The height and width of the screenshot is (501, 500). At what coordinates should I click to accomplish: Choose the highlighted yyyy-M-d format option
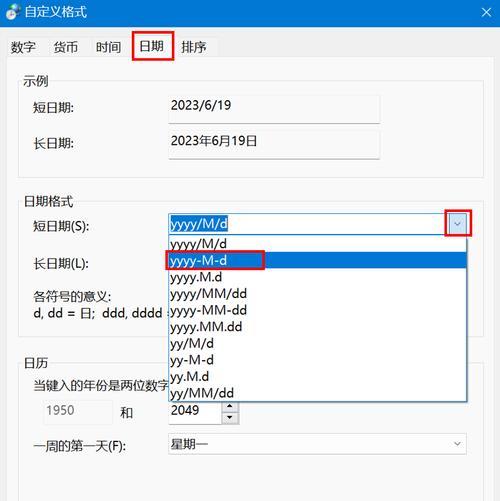tap(317, 260)
